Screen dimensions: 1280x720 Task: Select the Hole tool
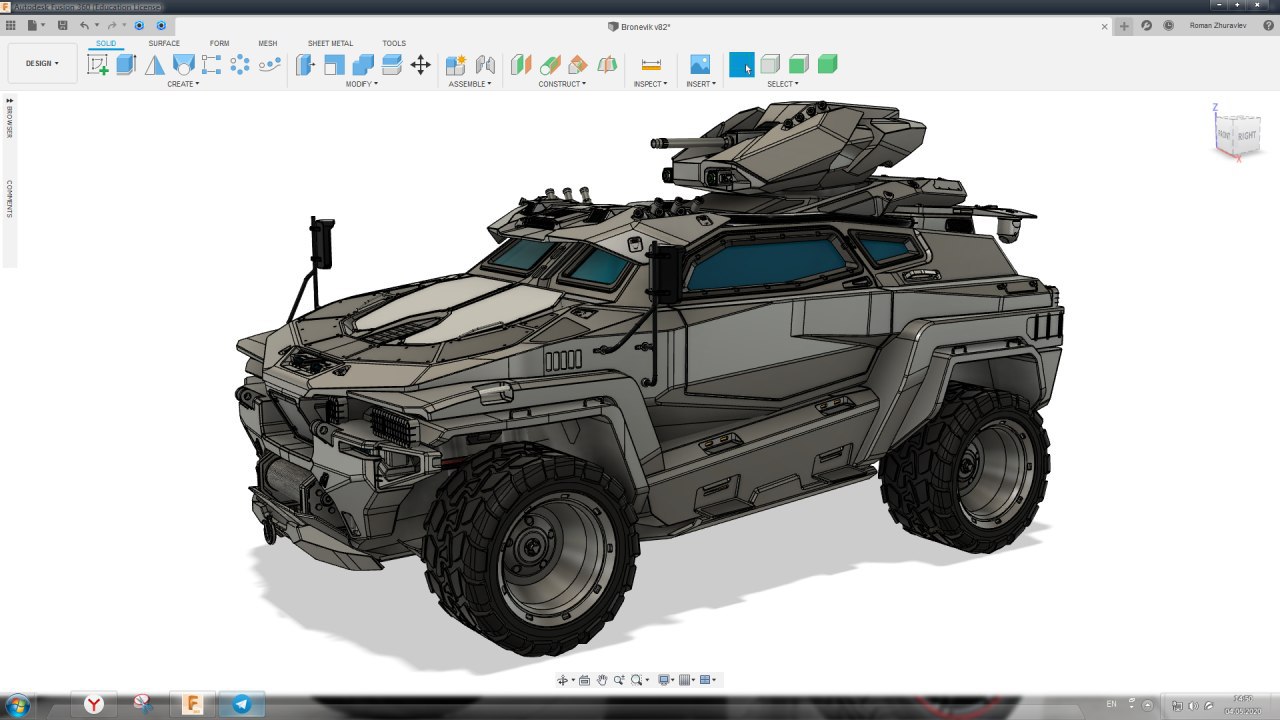coord(183,65)
